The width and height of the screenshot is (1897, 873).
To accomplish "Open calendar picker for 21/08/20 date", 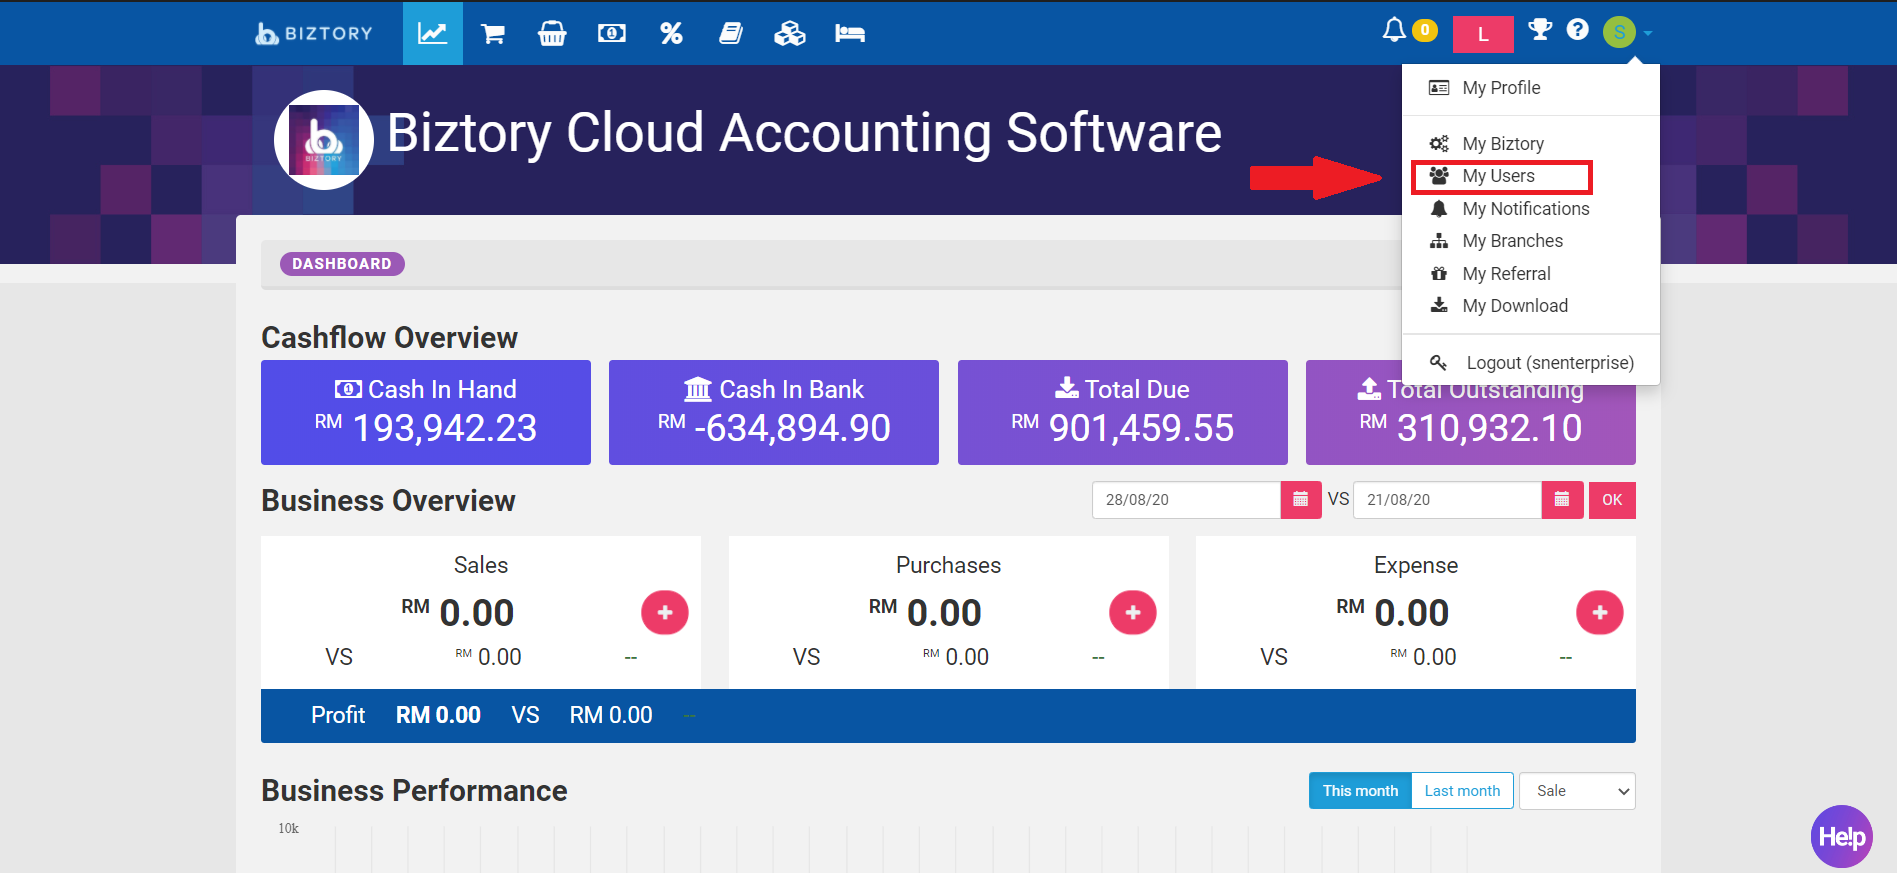I will click(1562, 500).
